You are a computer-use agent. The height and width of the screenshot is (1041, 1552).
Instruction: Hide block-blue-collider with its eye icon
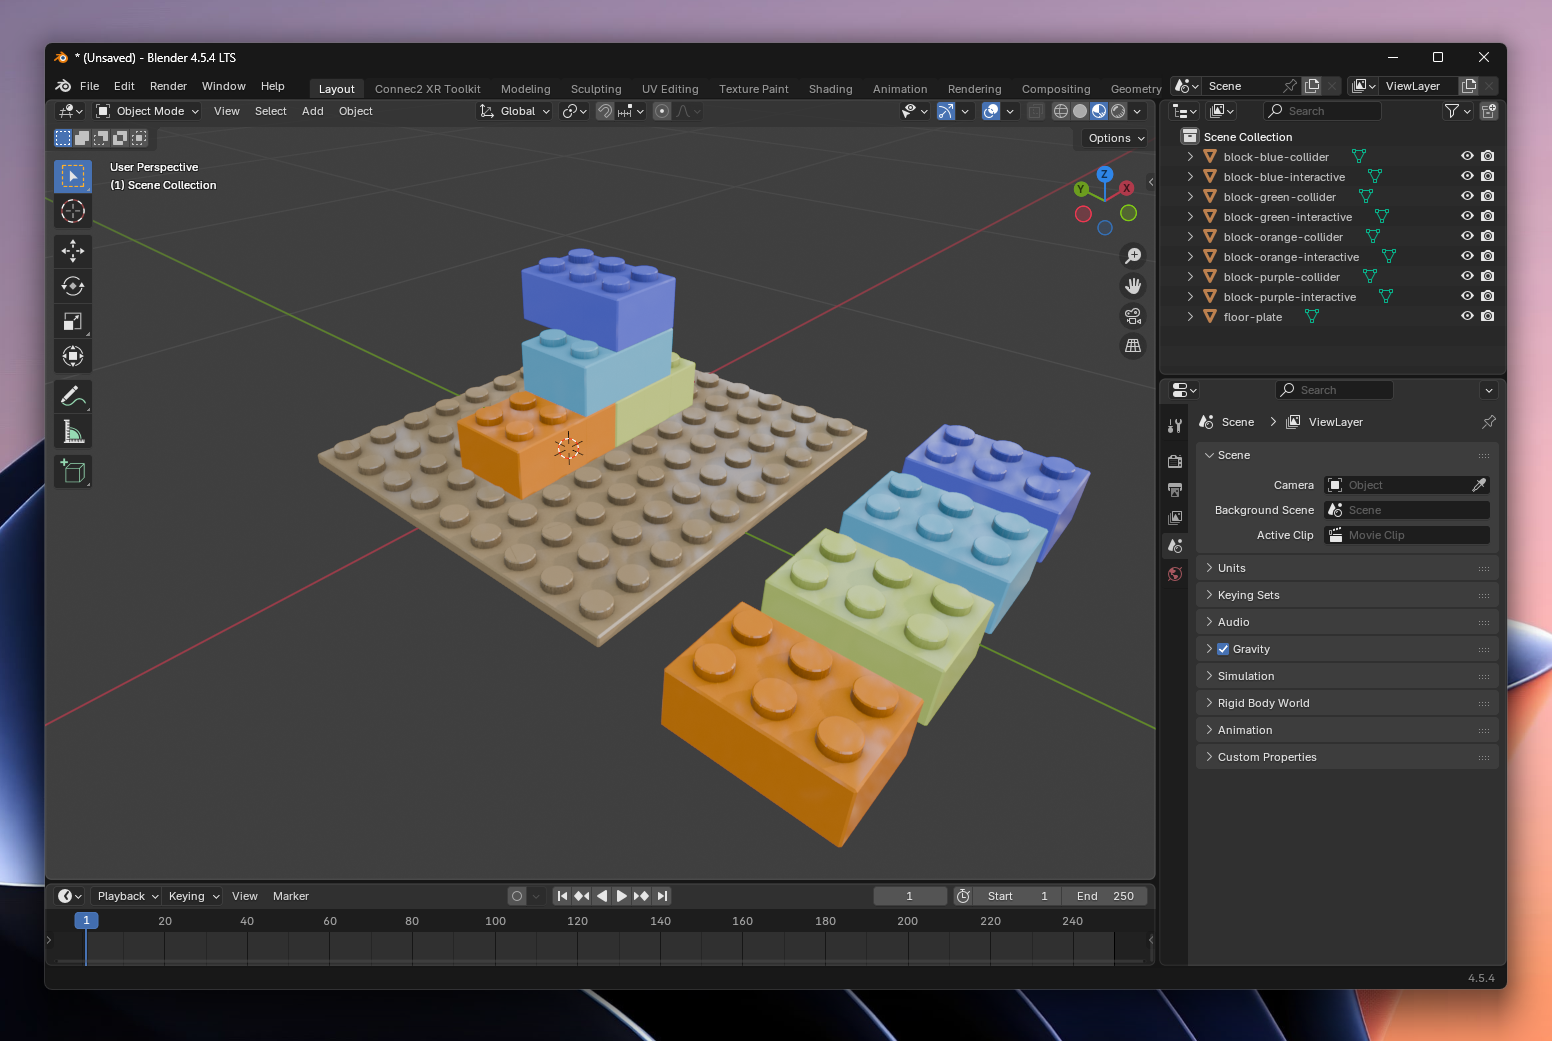pos(1467,156)
